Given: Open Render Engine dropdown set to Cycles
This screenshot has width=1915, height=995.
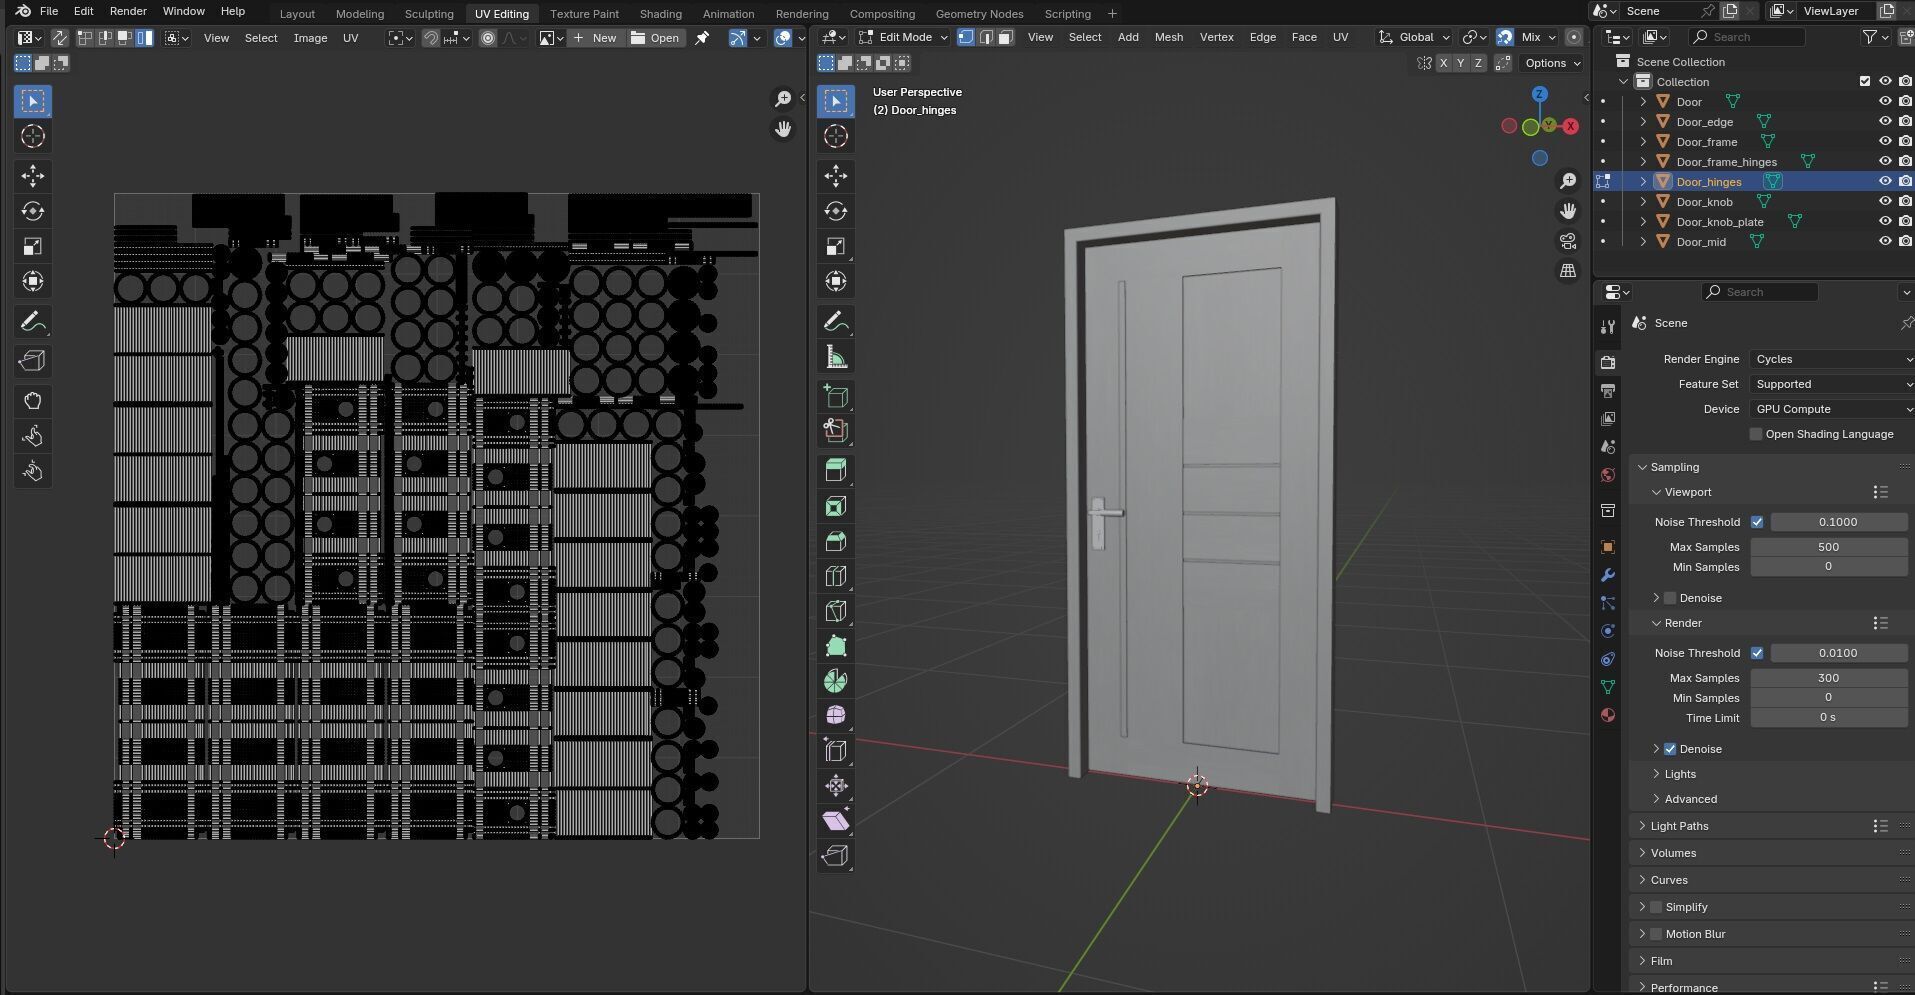Looking at the screenshot, I should point(1832,359).
